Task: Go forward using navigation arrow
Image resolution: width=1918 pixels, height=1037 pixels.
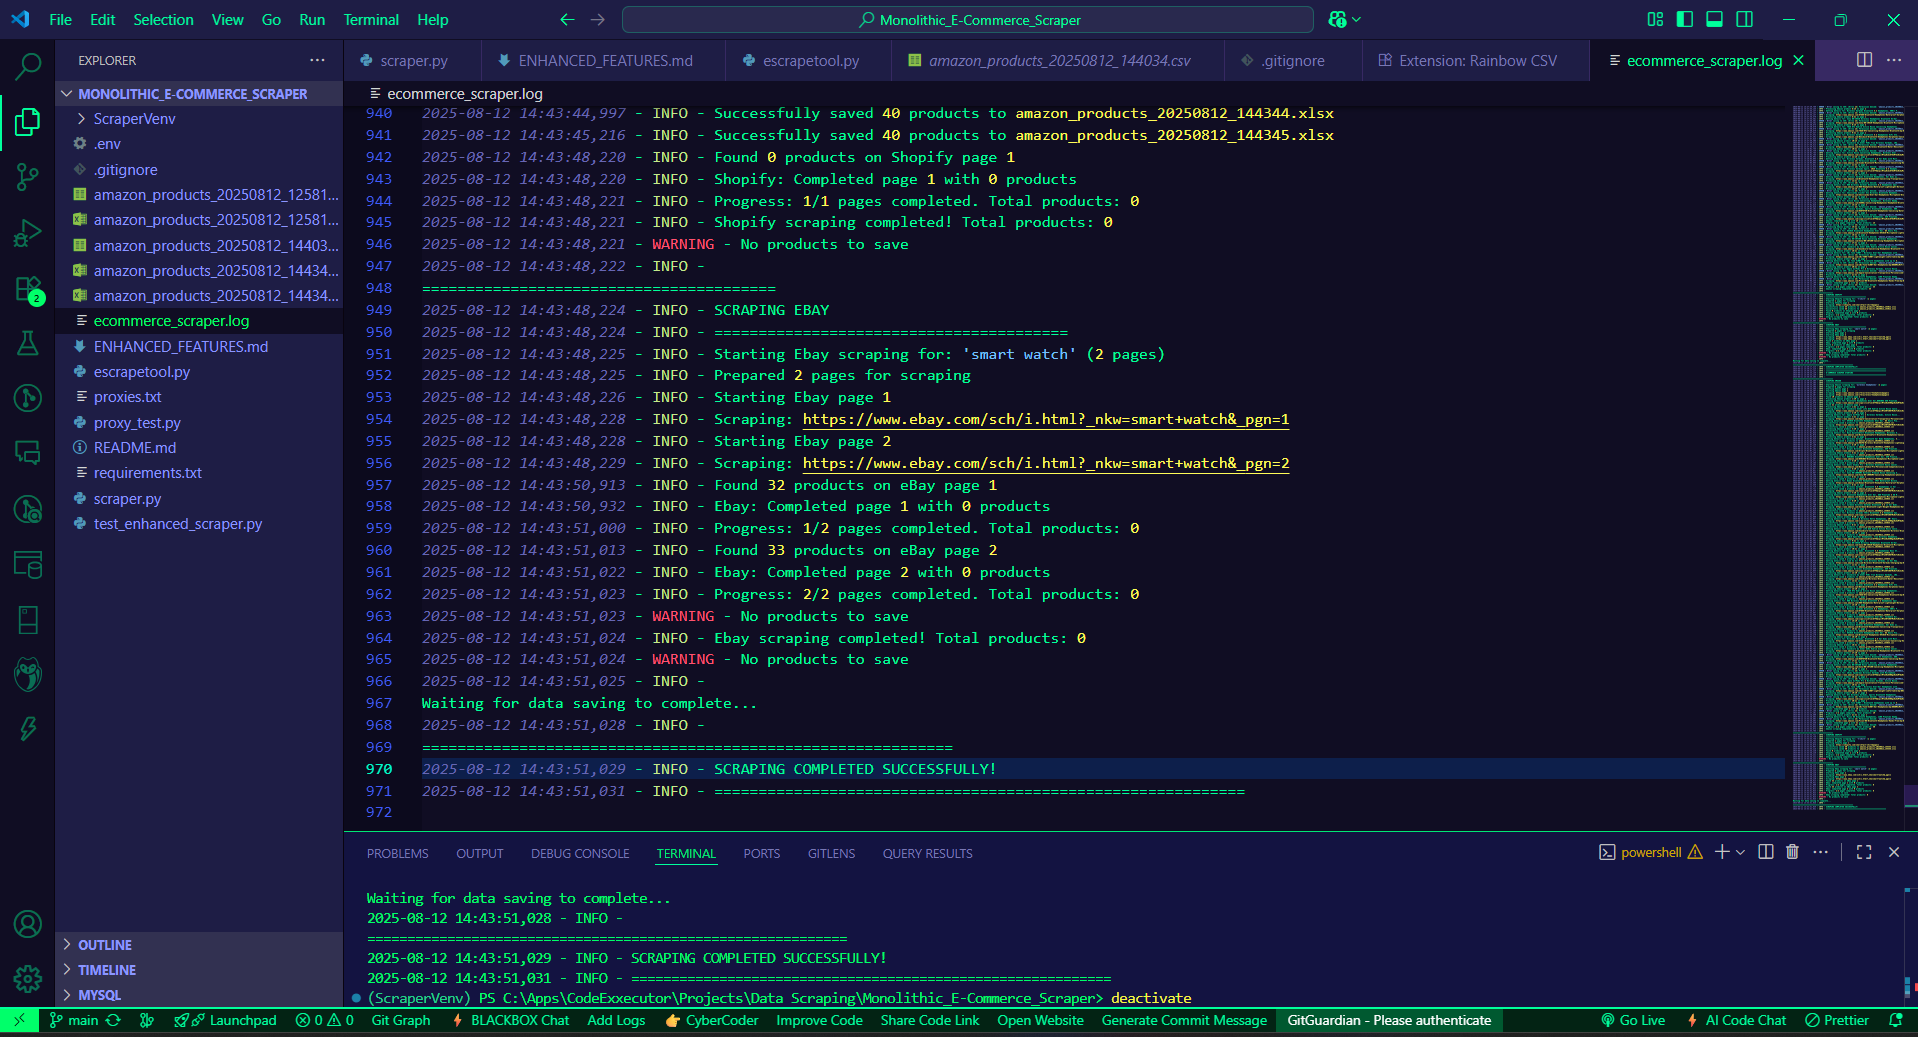Action: tap(598, 19)
